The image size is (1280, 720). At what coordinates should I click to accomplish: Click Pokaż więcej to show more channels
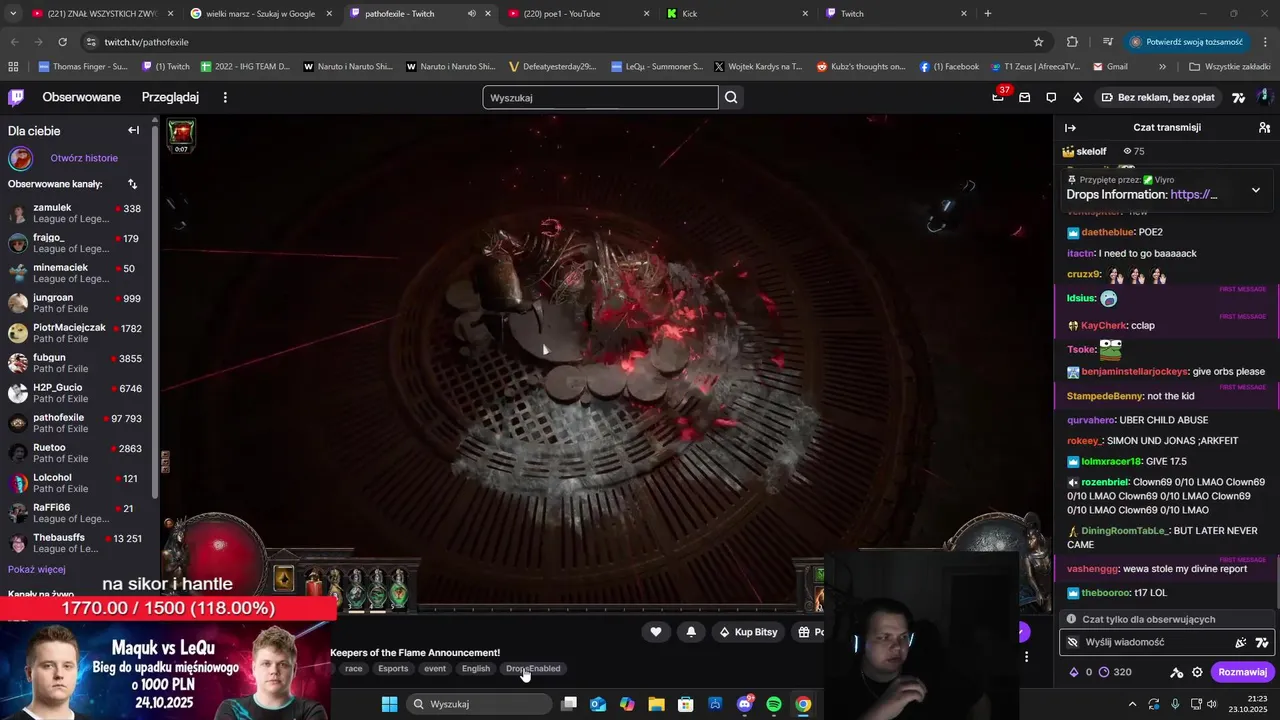(36, 569)
